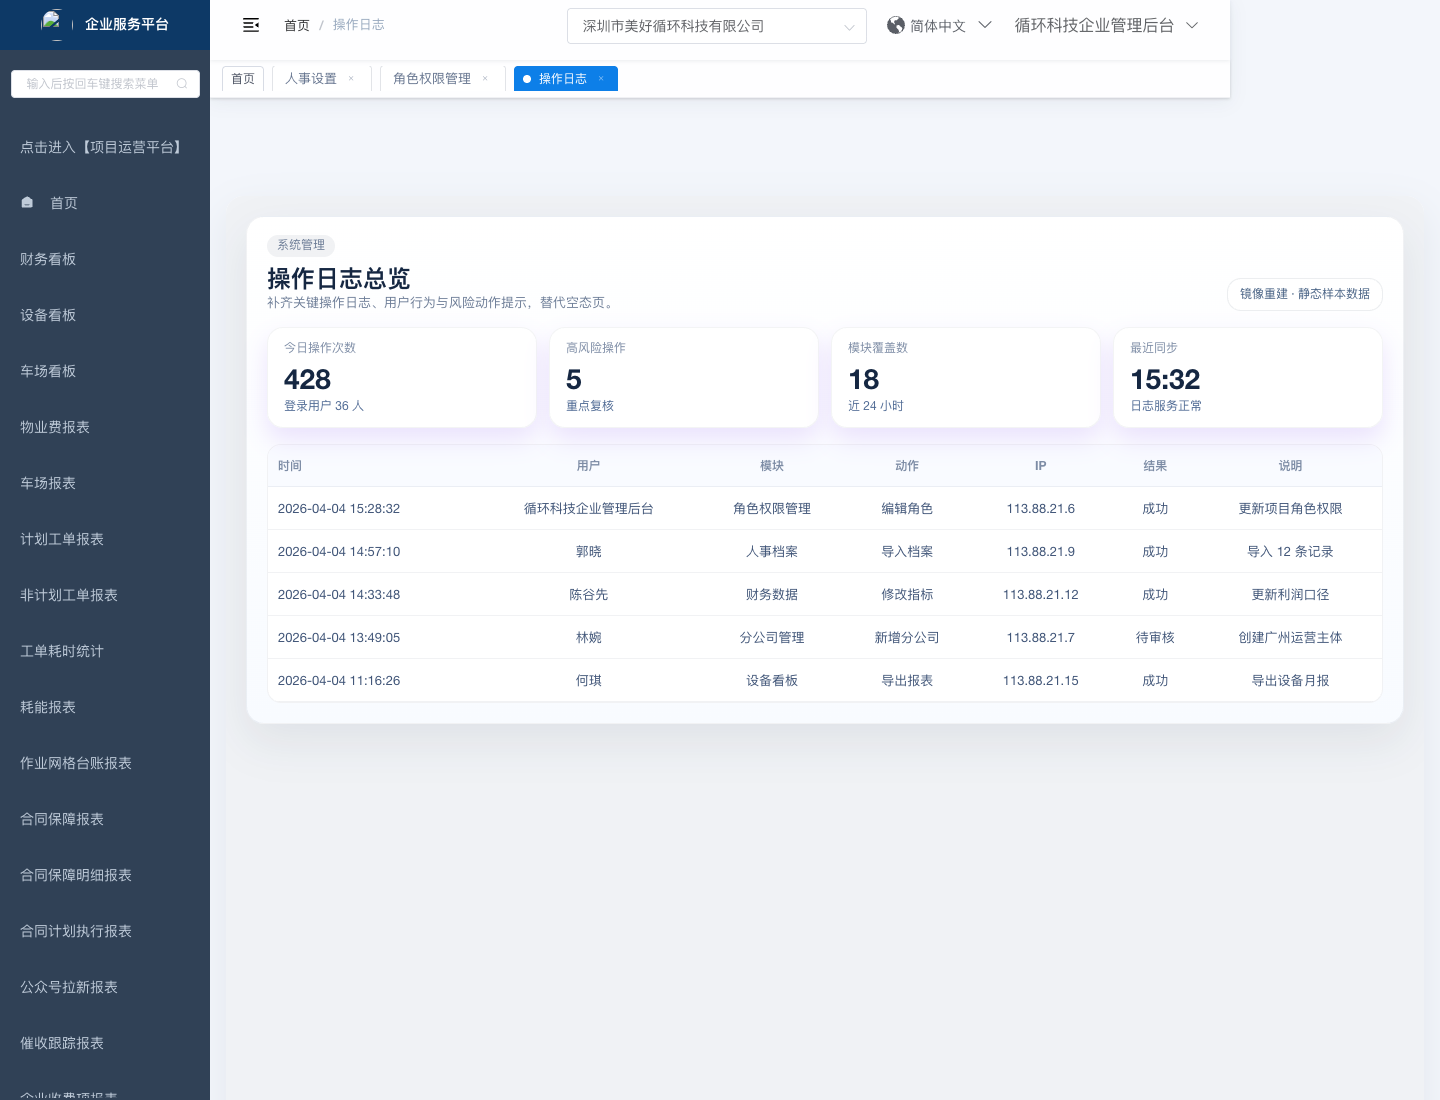This screenshot has width=1440, height=1100.
Task: Open 耗能报表 from the sidebar menu
Action: [48, 707]
